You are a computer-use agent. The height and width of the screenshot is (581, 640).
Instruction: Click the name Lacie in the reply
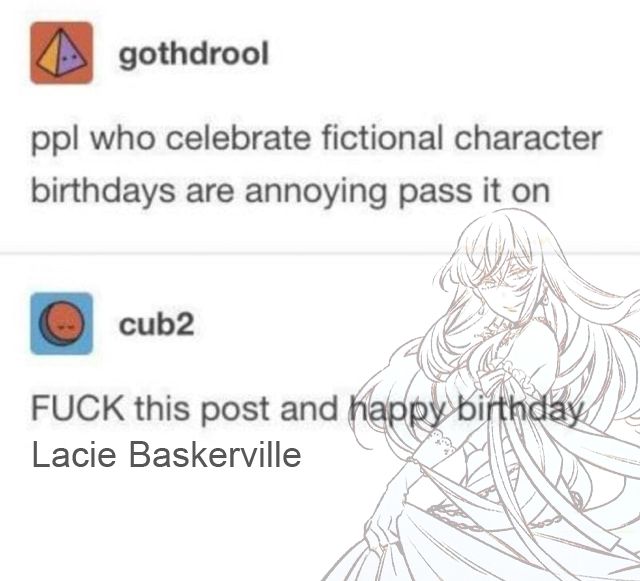click(74, 454)
